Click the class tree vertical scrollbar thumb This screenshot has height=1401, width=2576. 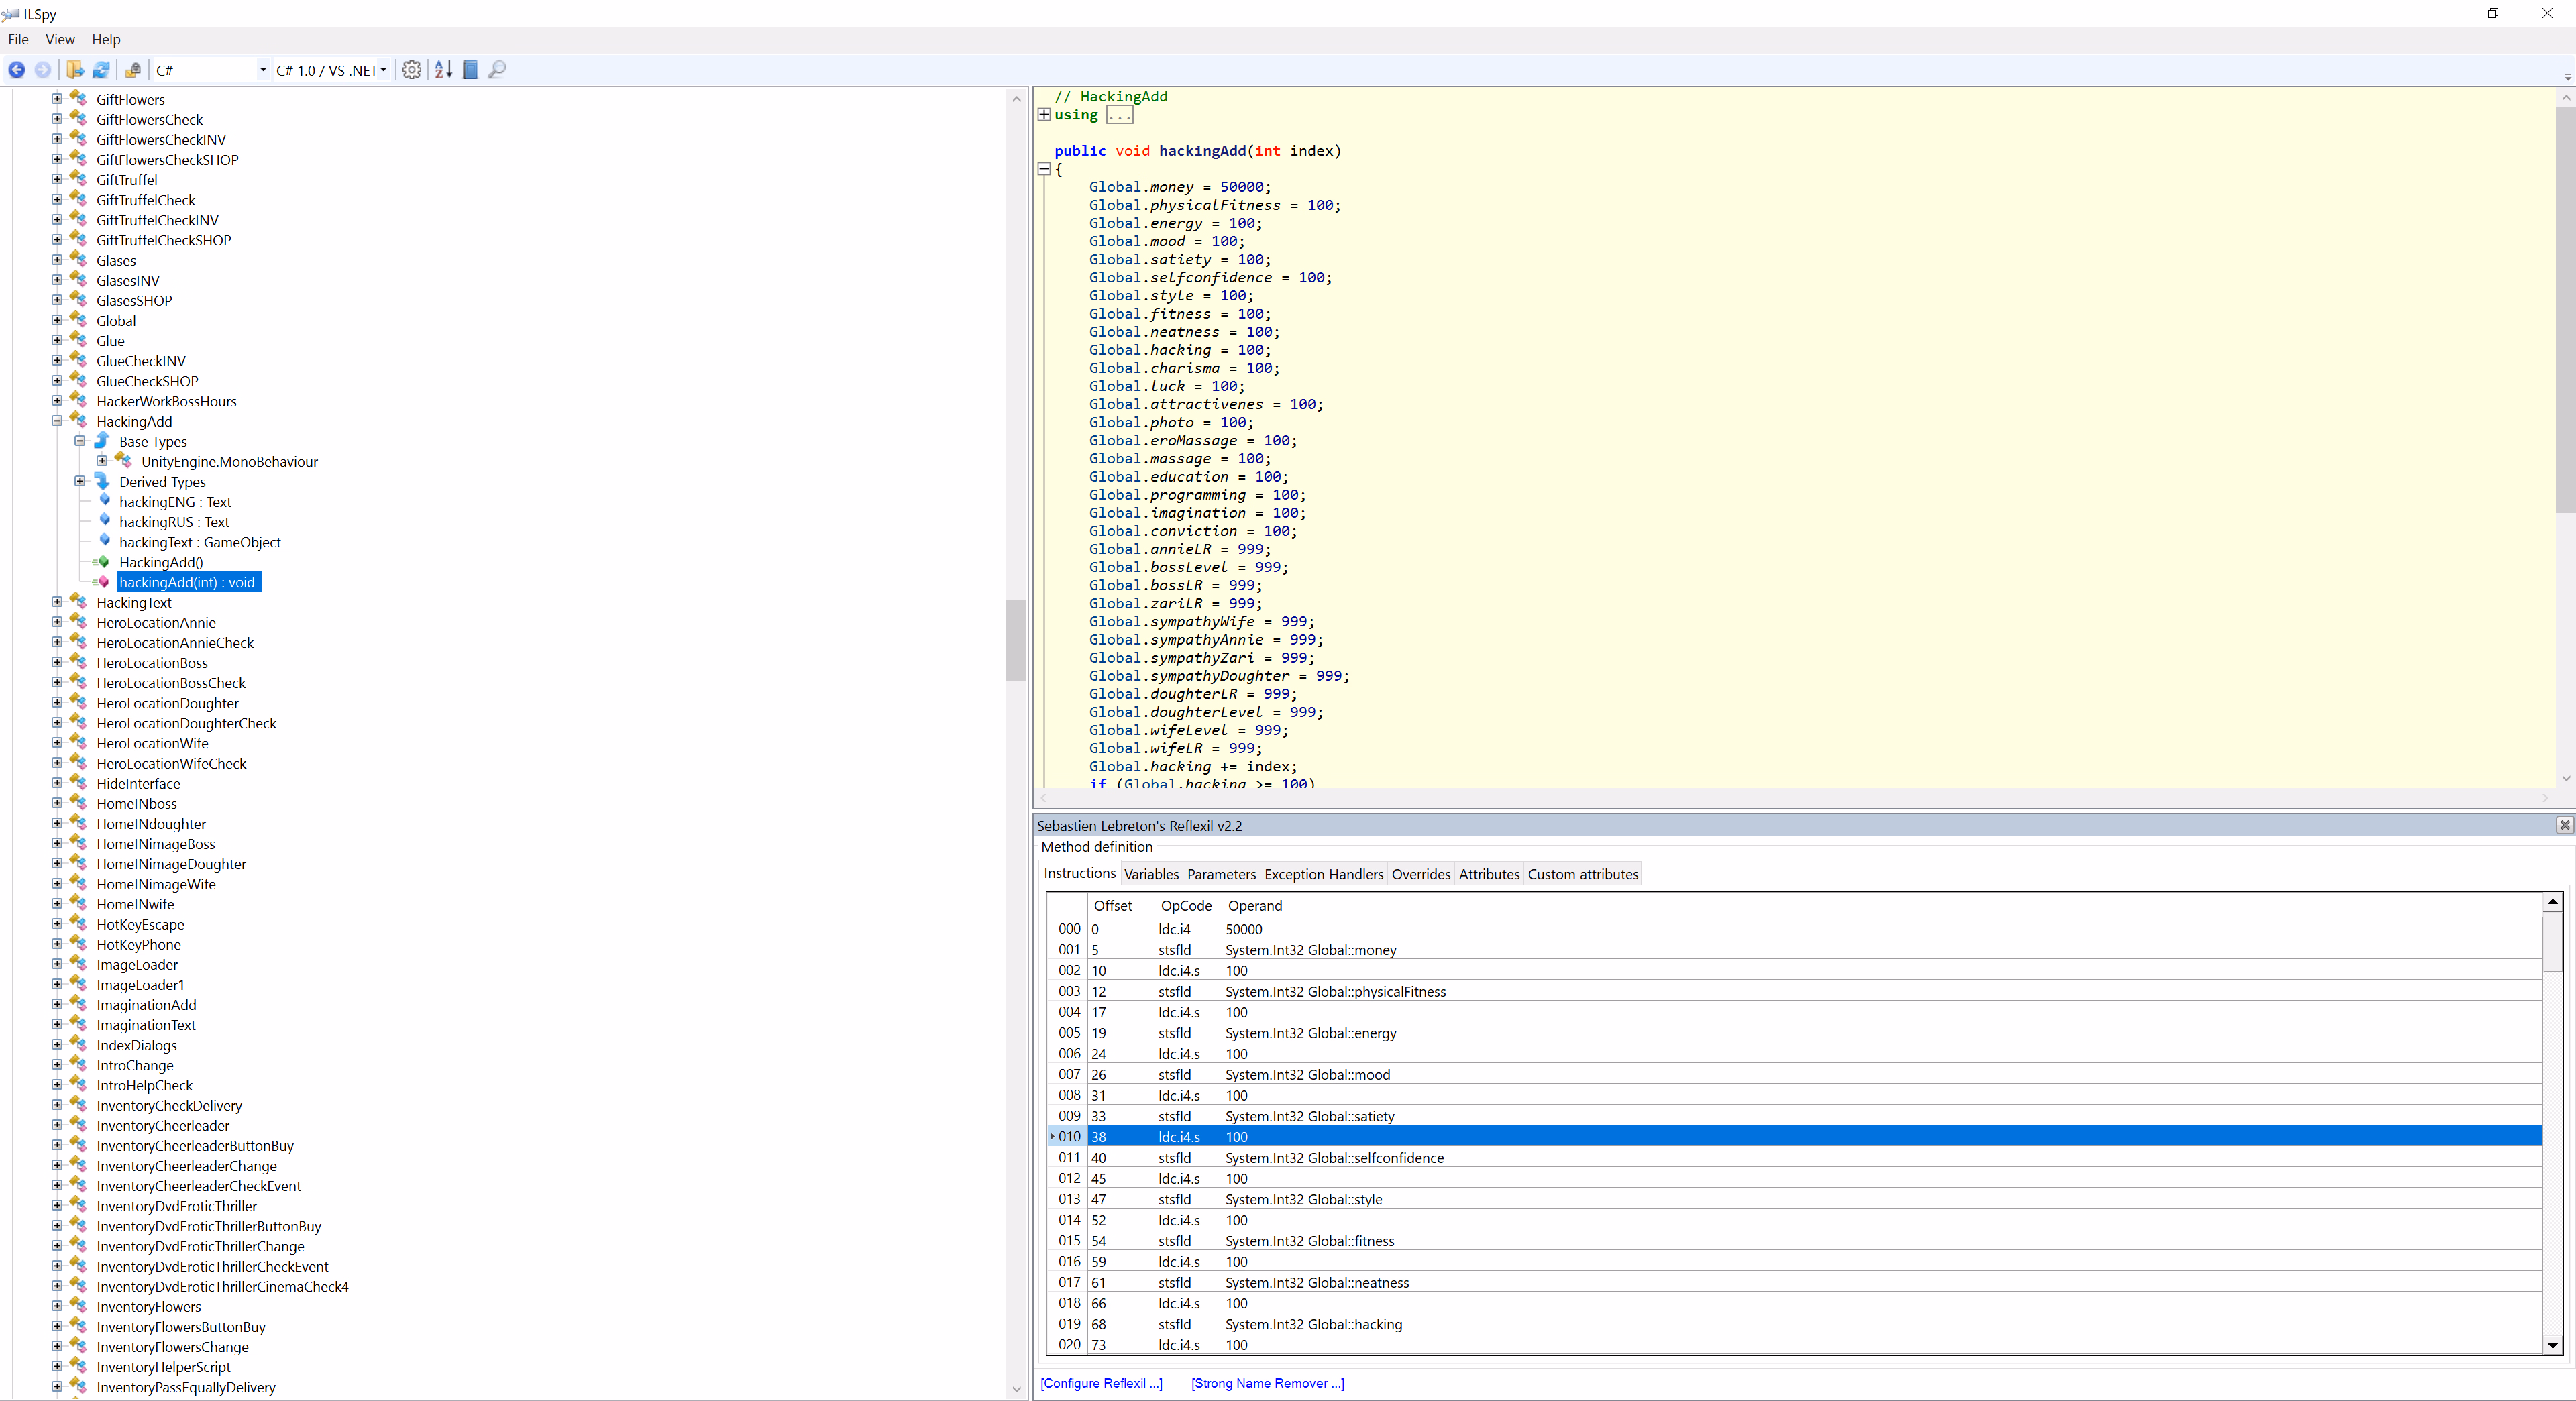[1016, 640]
